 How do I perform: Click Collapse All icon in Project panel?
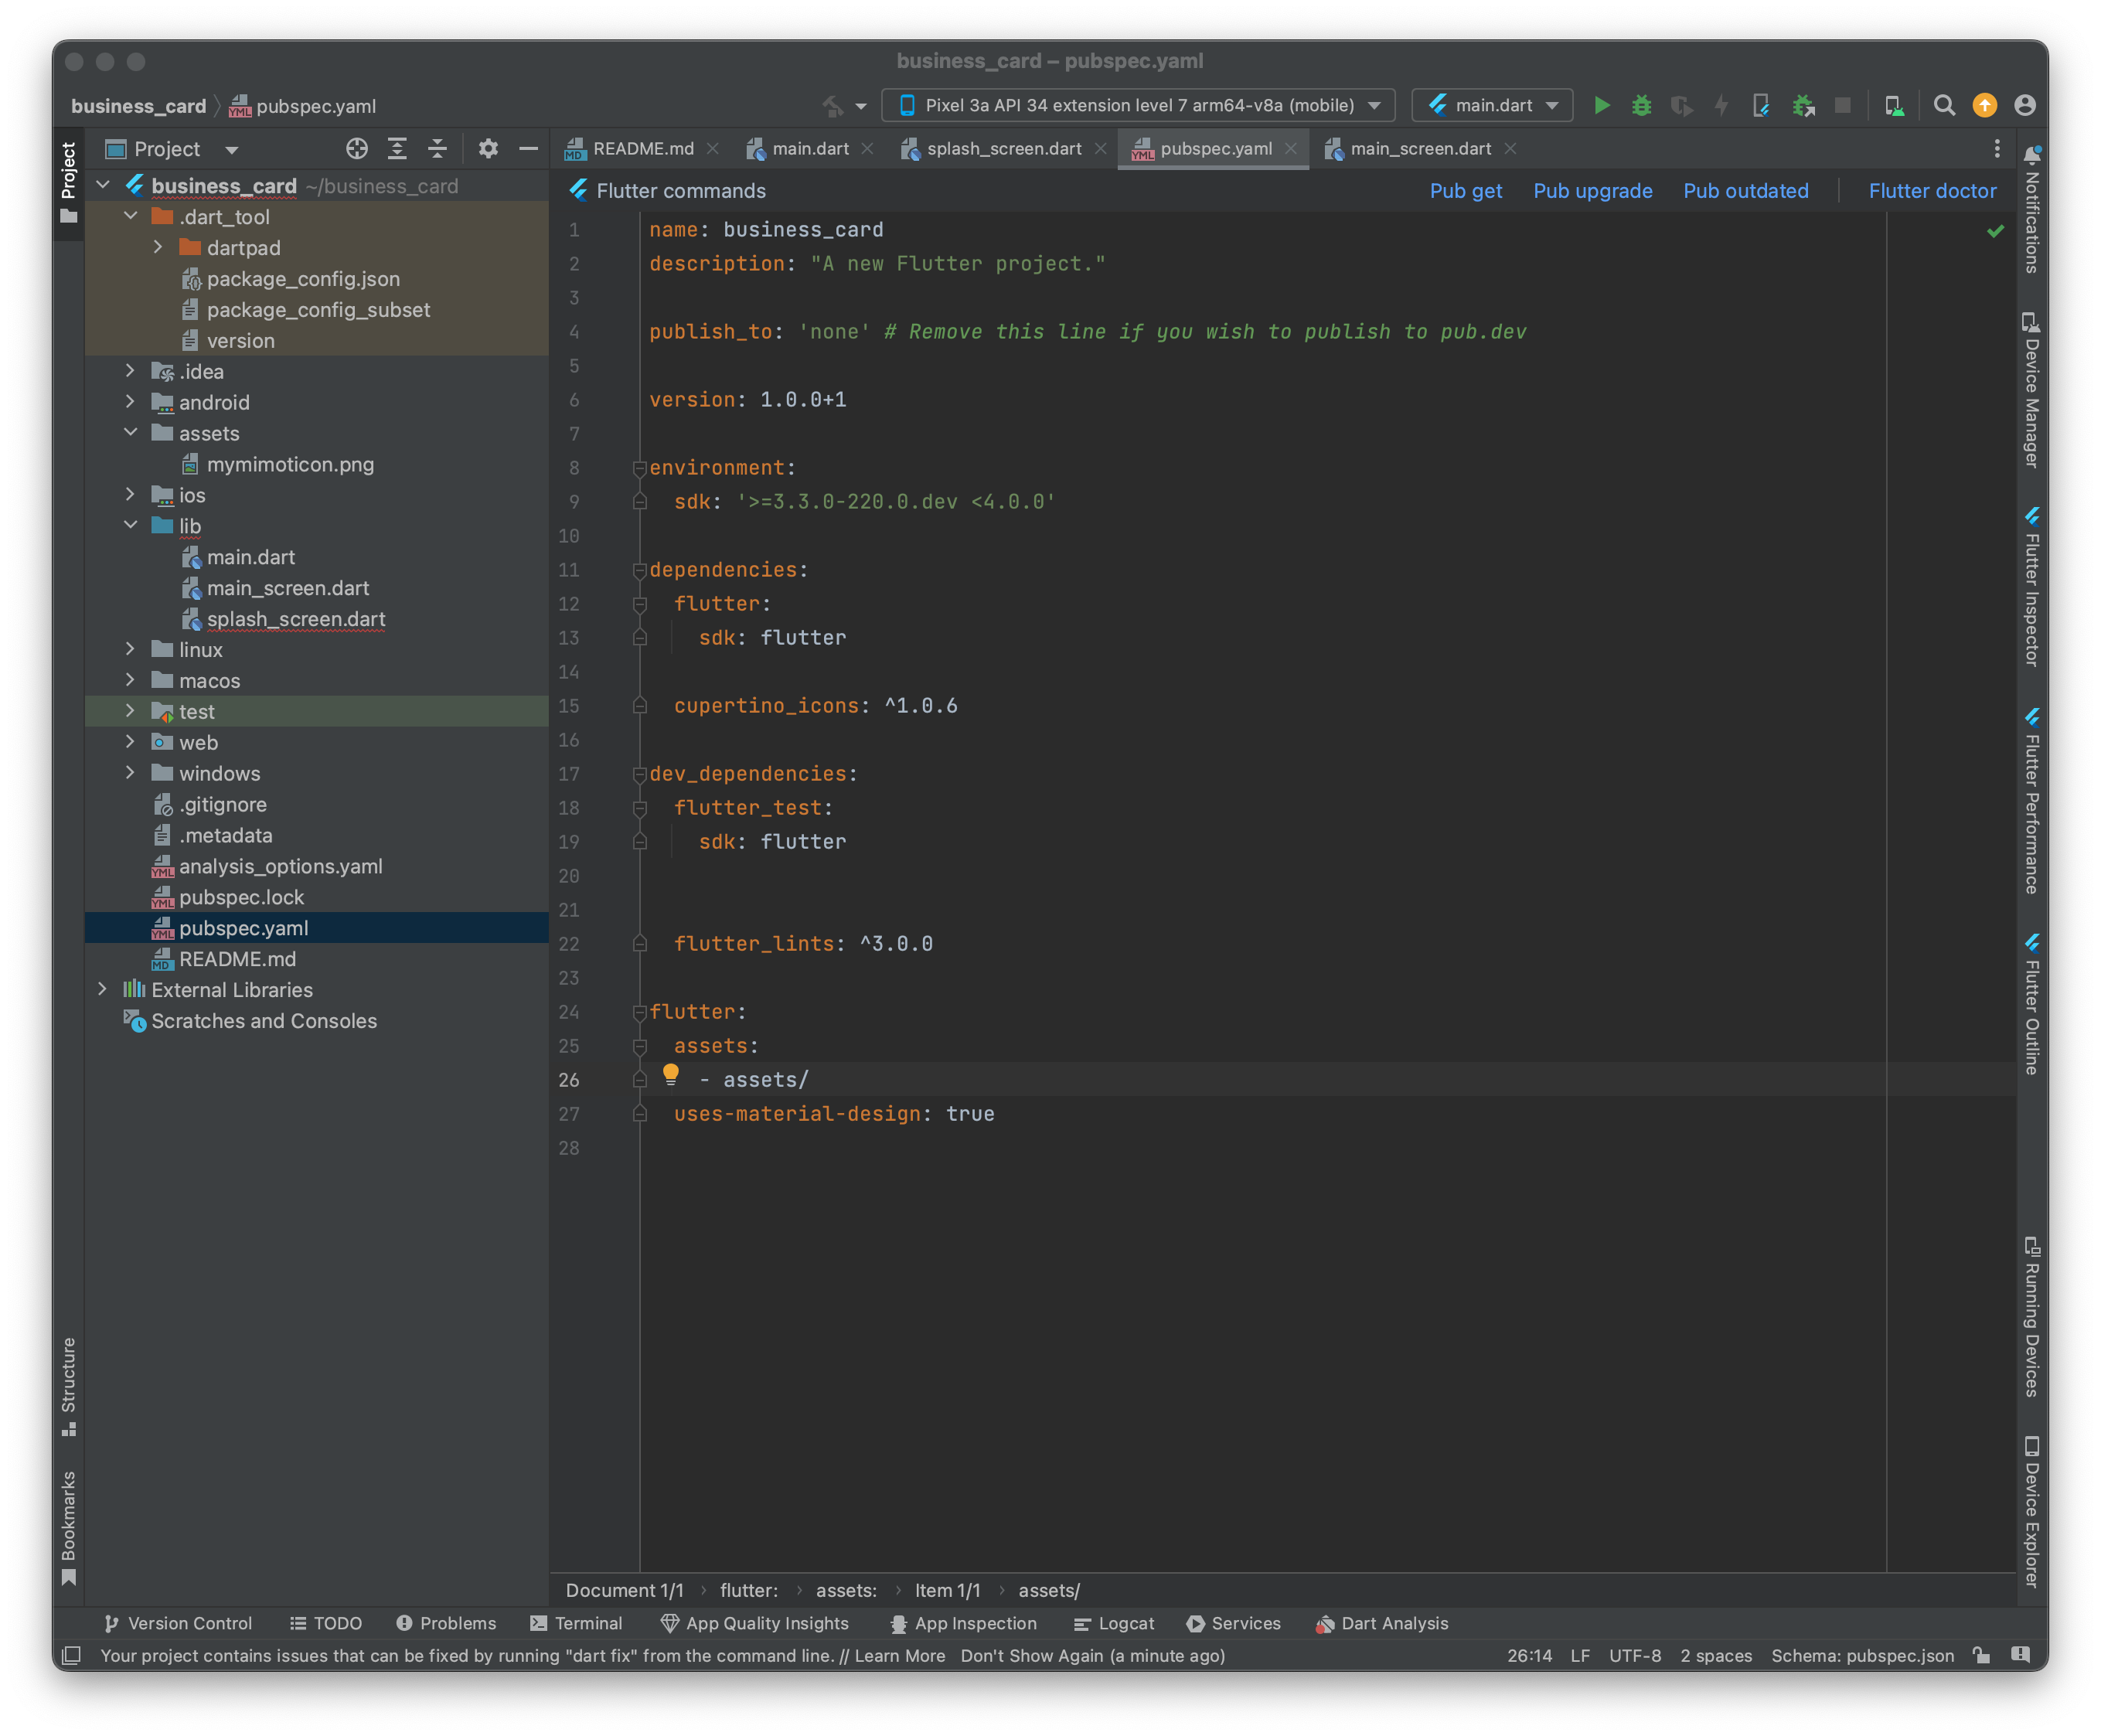coord(437,149)
